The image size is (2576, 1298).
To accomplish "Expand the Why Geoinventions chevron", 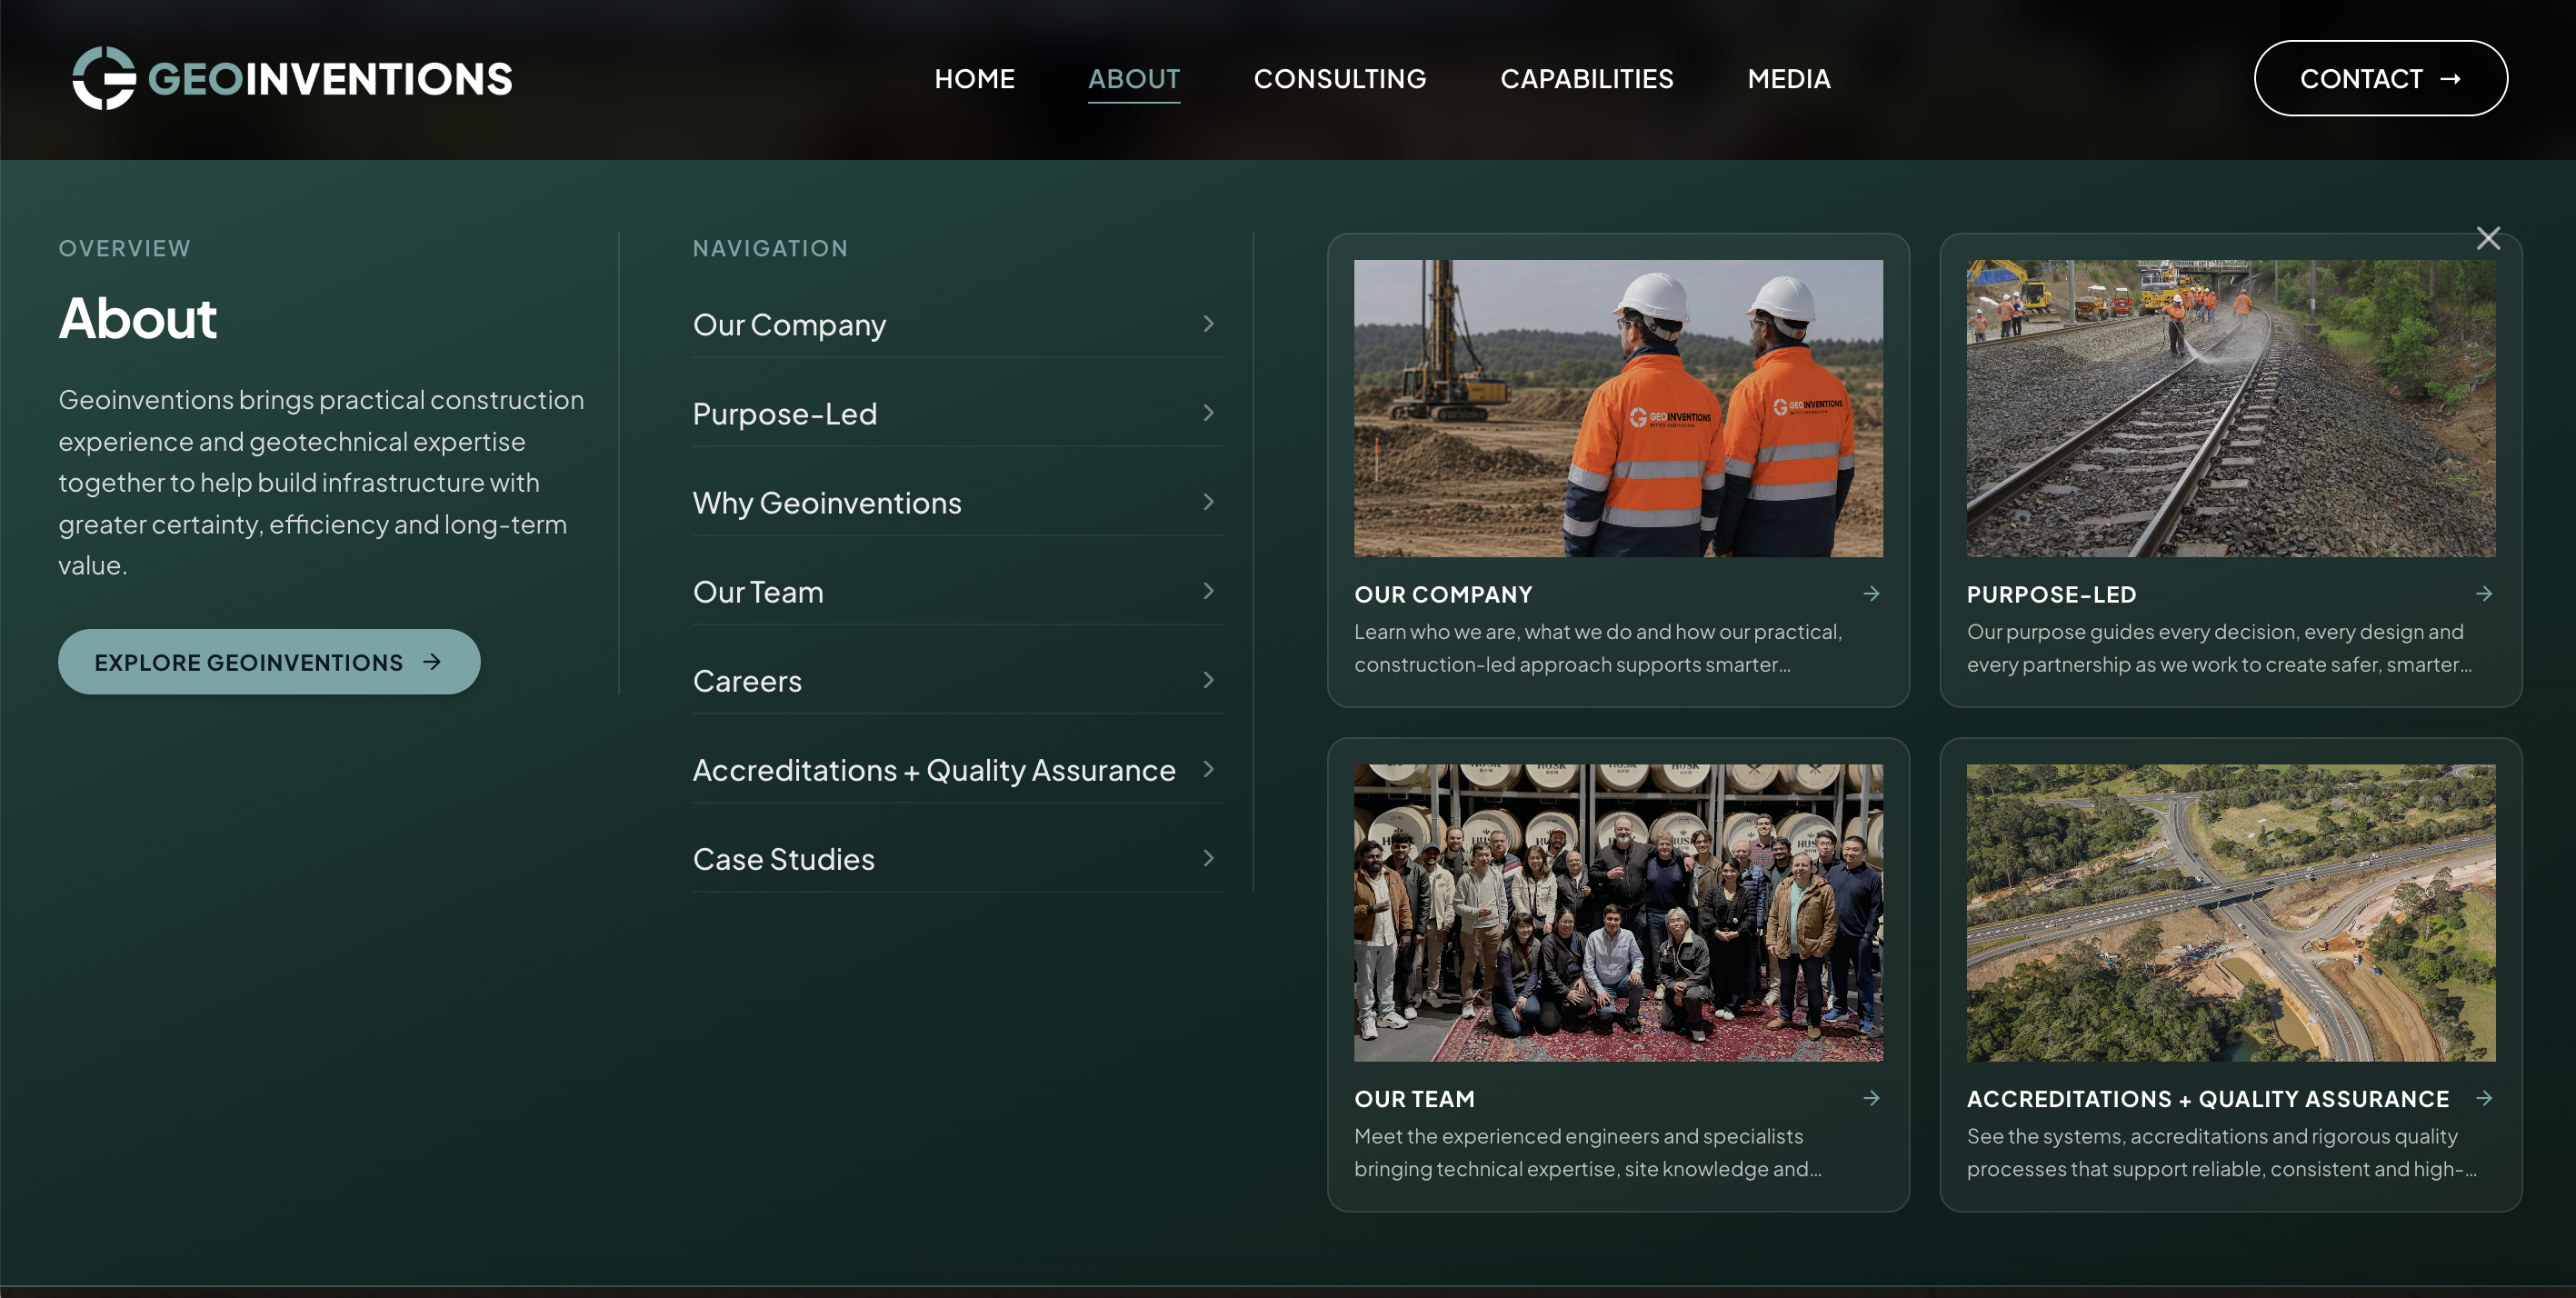I will click(1208, 502).
